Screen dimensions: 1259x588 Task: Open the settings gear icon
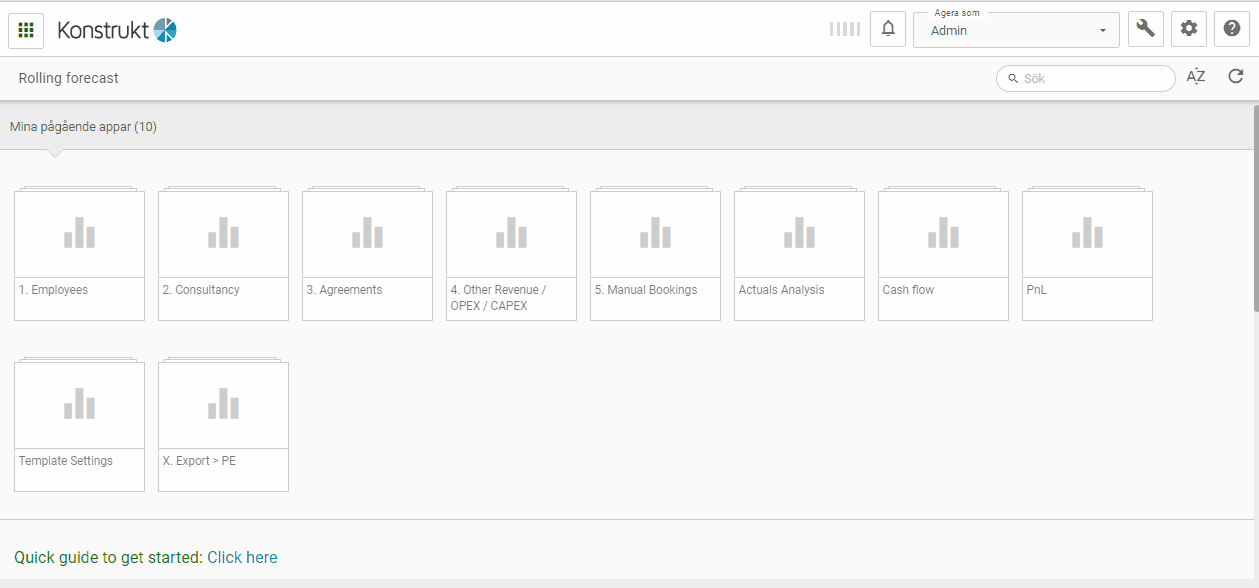click(1189, 29)
